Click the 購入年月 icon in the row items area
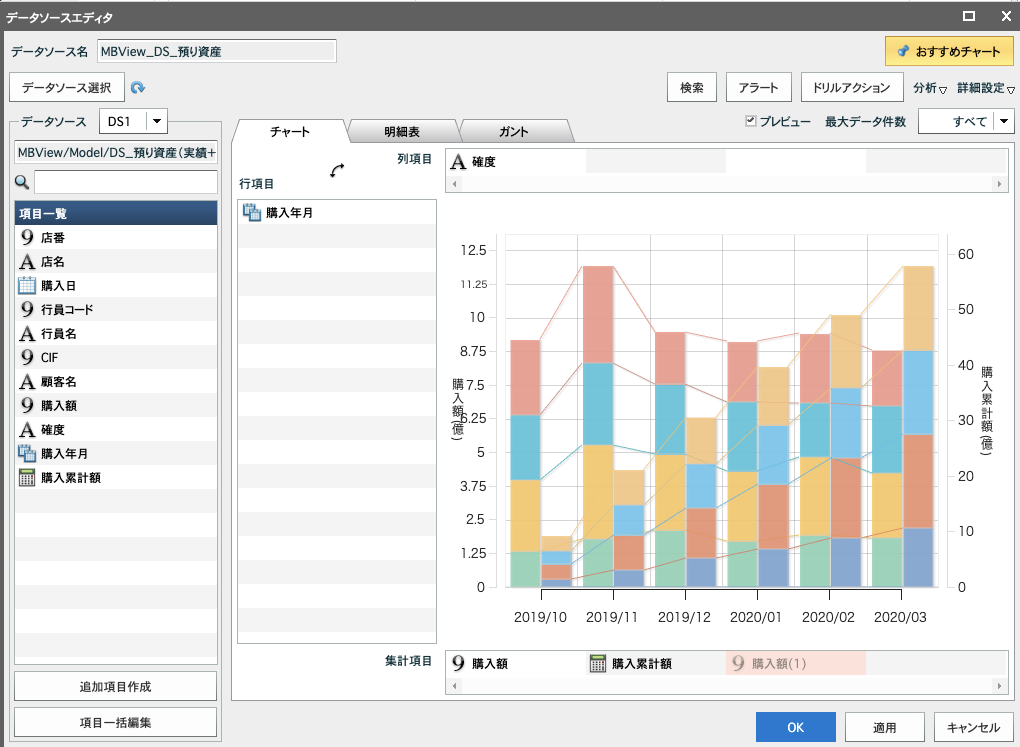 (x=252, y=212)
